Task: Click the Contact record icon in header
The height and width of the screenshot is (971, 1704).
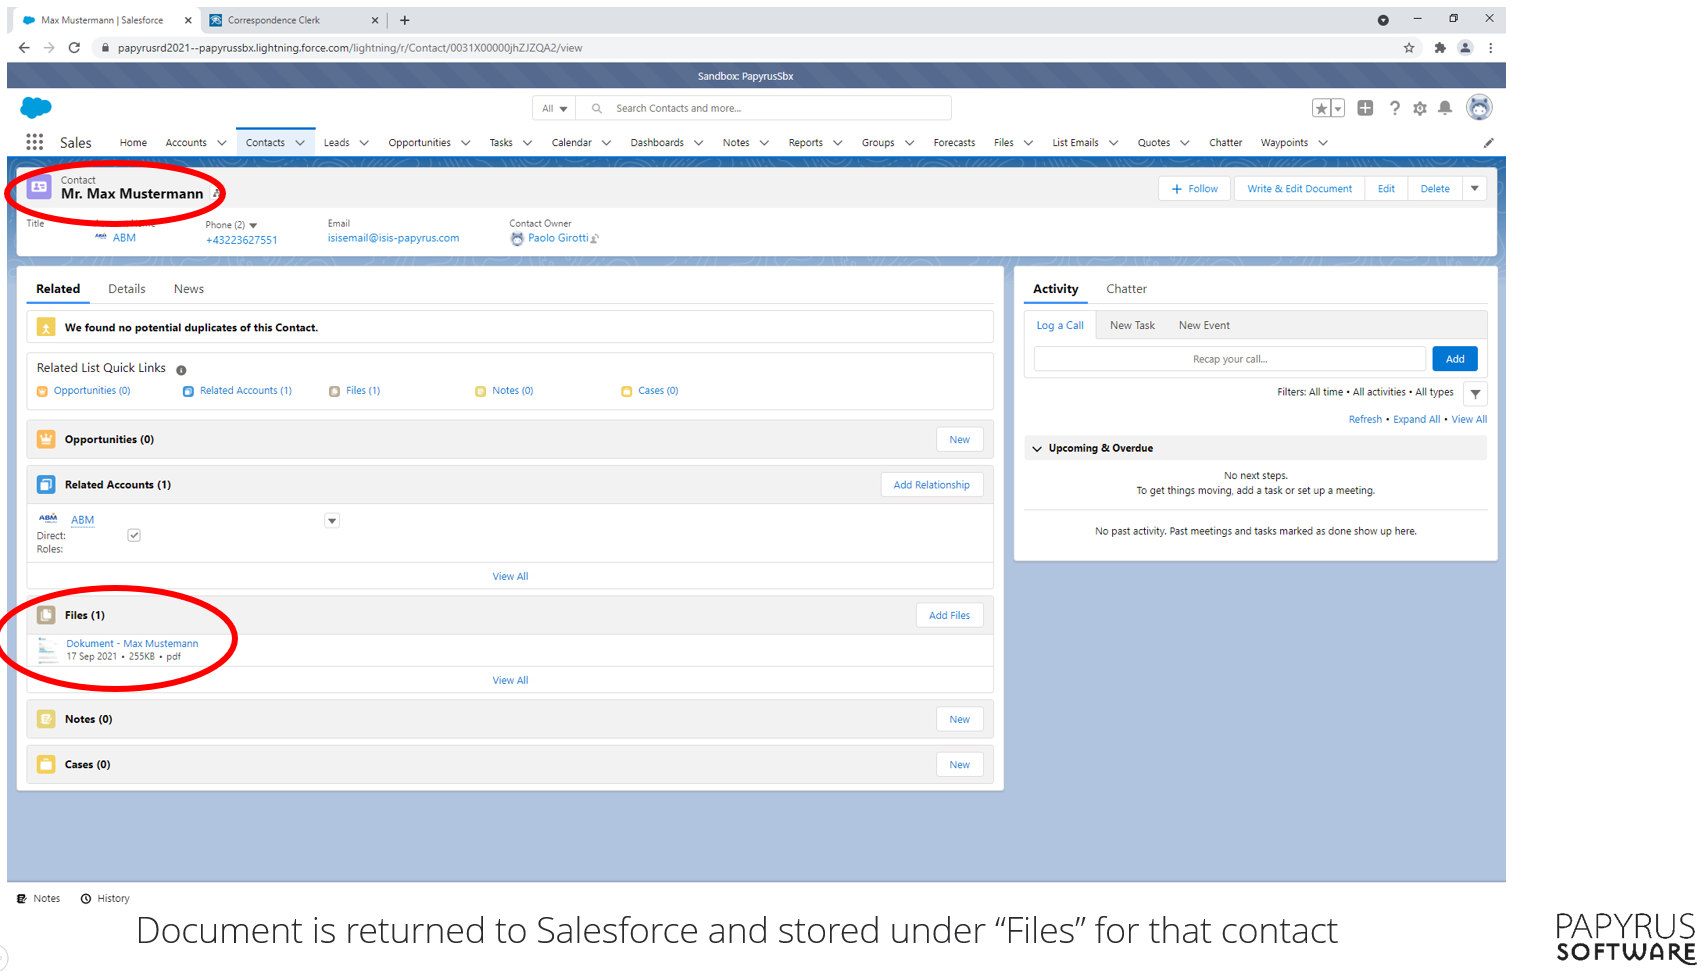Action: pos(39,187)
